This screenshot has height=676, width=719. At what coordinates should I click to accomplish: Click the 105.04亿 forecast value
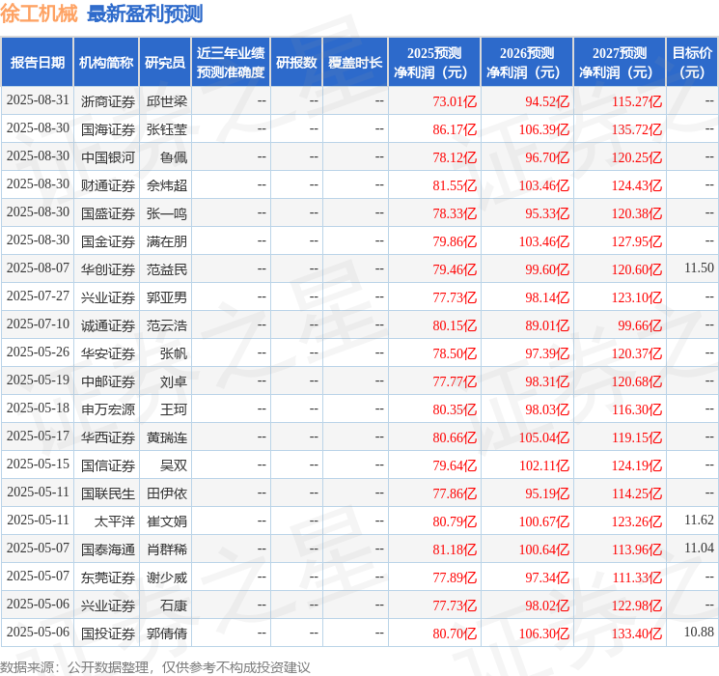(x=544, y=438)
